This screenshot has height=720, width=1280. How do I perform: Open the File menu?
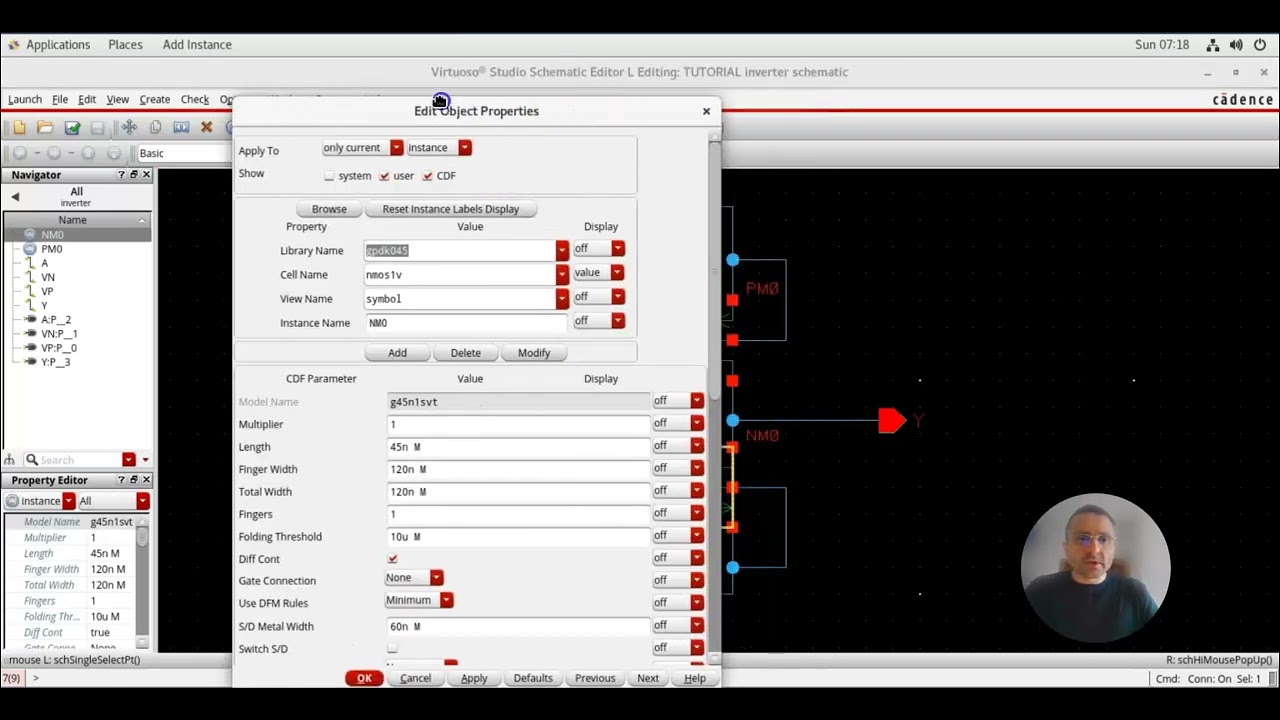pyautogui.click(x=60, y=99)
